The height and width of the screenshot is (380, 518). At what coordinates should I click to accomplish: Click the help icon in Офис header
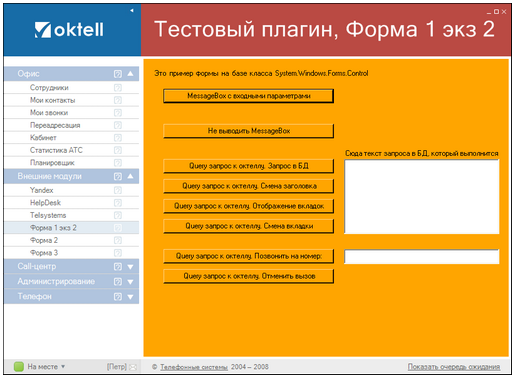point(118,74)
